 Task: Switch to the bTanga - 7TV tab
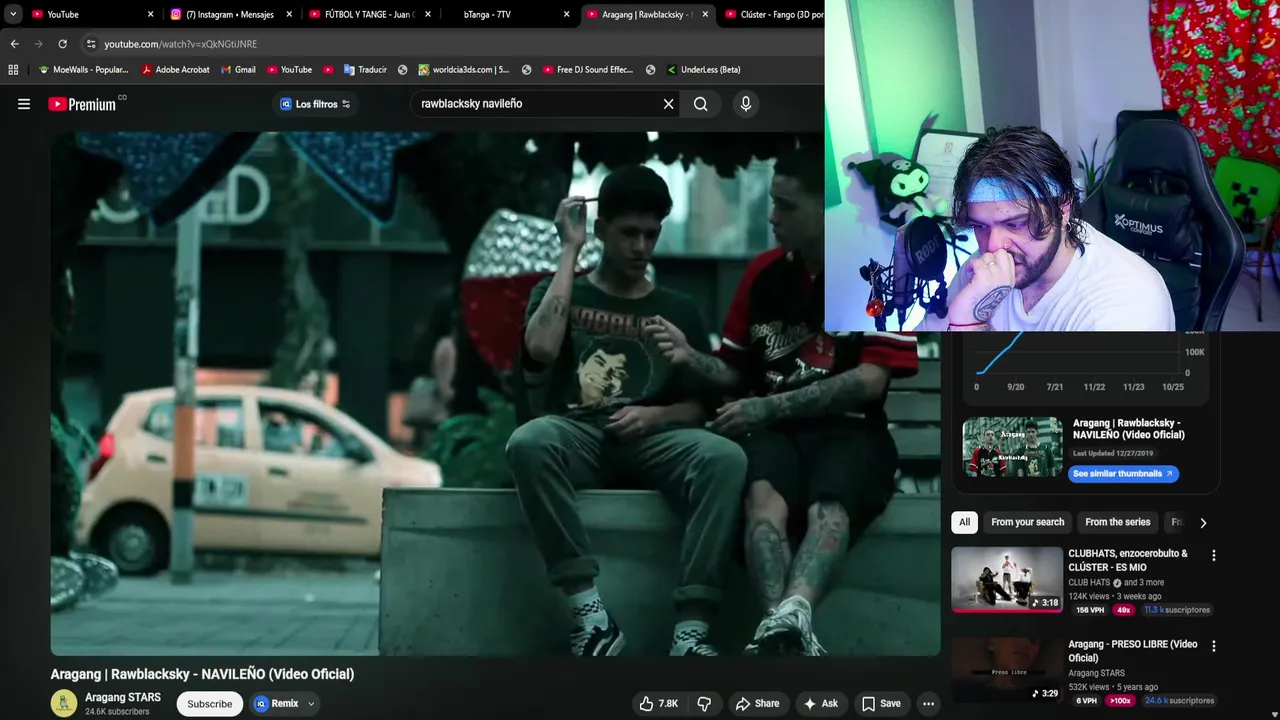tap(507, 14)
